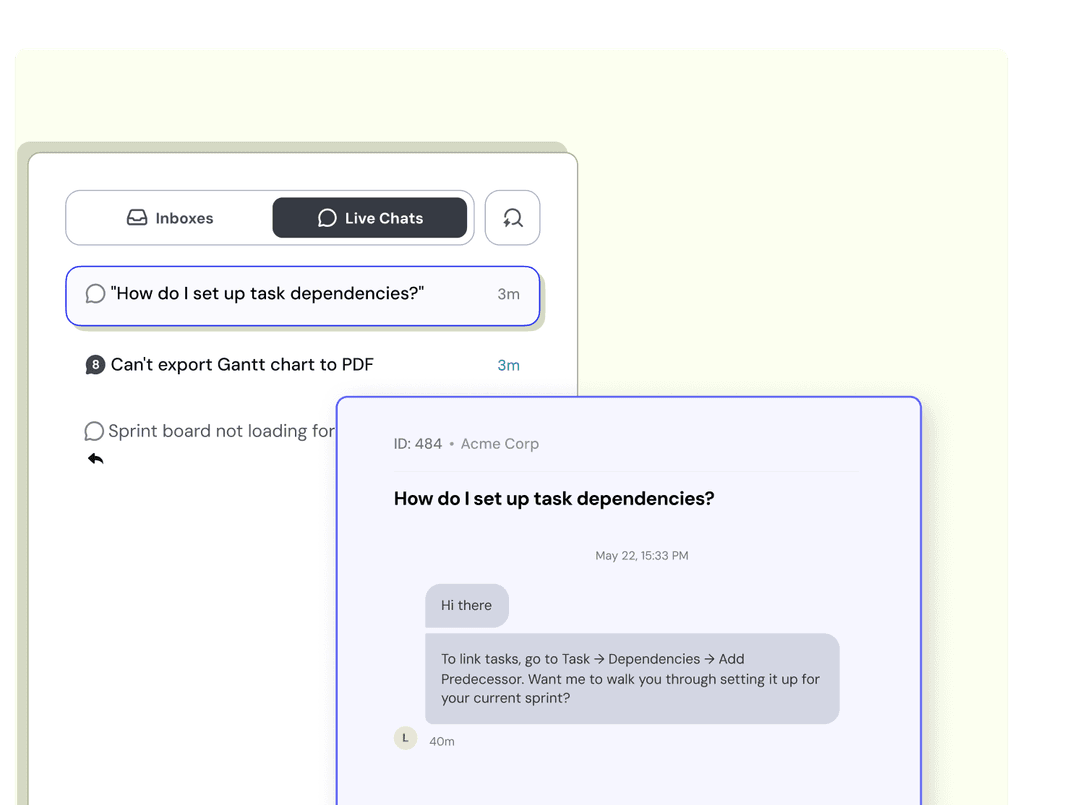Switch to the Inboxes tab

pyautogui.click(x=170, y=218)
